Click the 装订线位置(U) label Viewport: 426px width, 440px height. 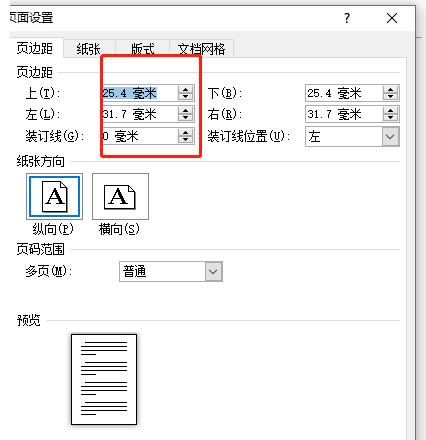click(x=249, y=136)
